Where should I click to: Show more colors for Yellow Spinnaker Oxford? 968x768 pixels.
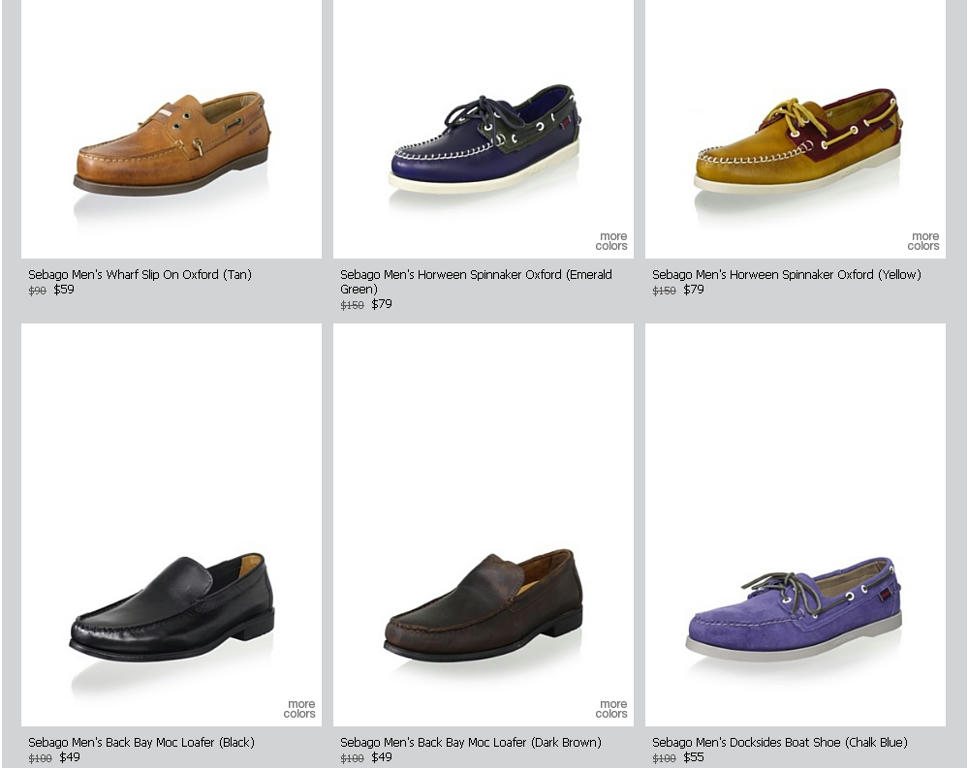pyautogui.click(x=923, y=241)
